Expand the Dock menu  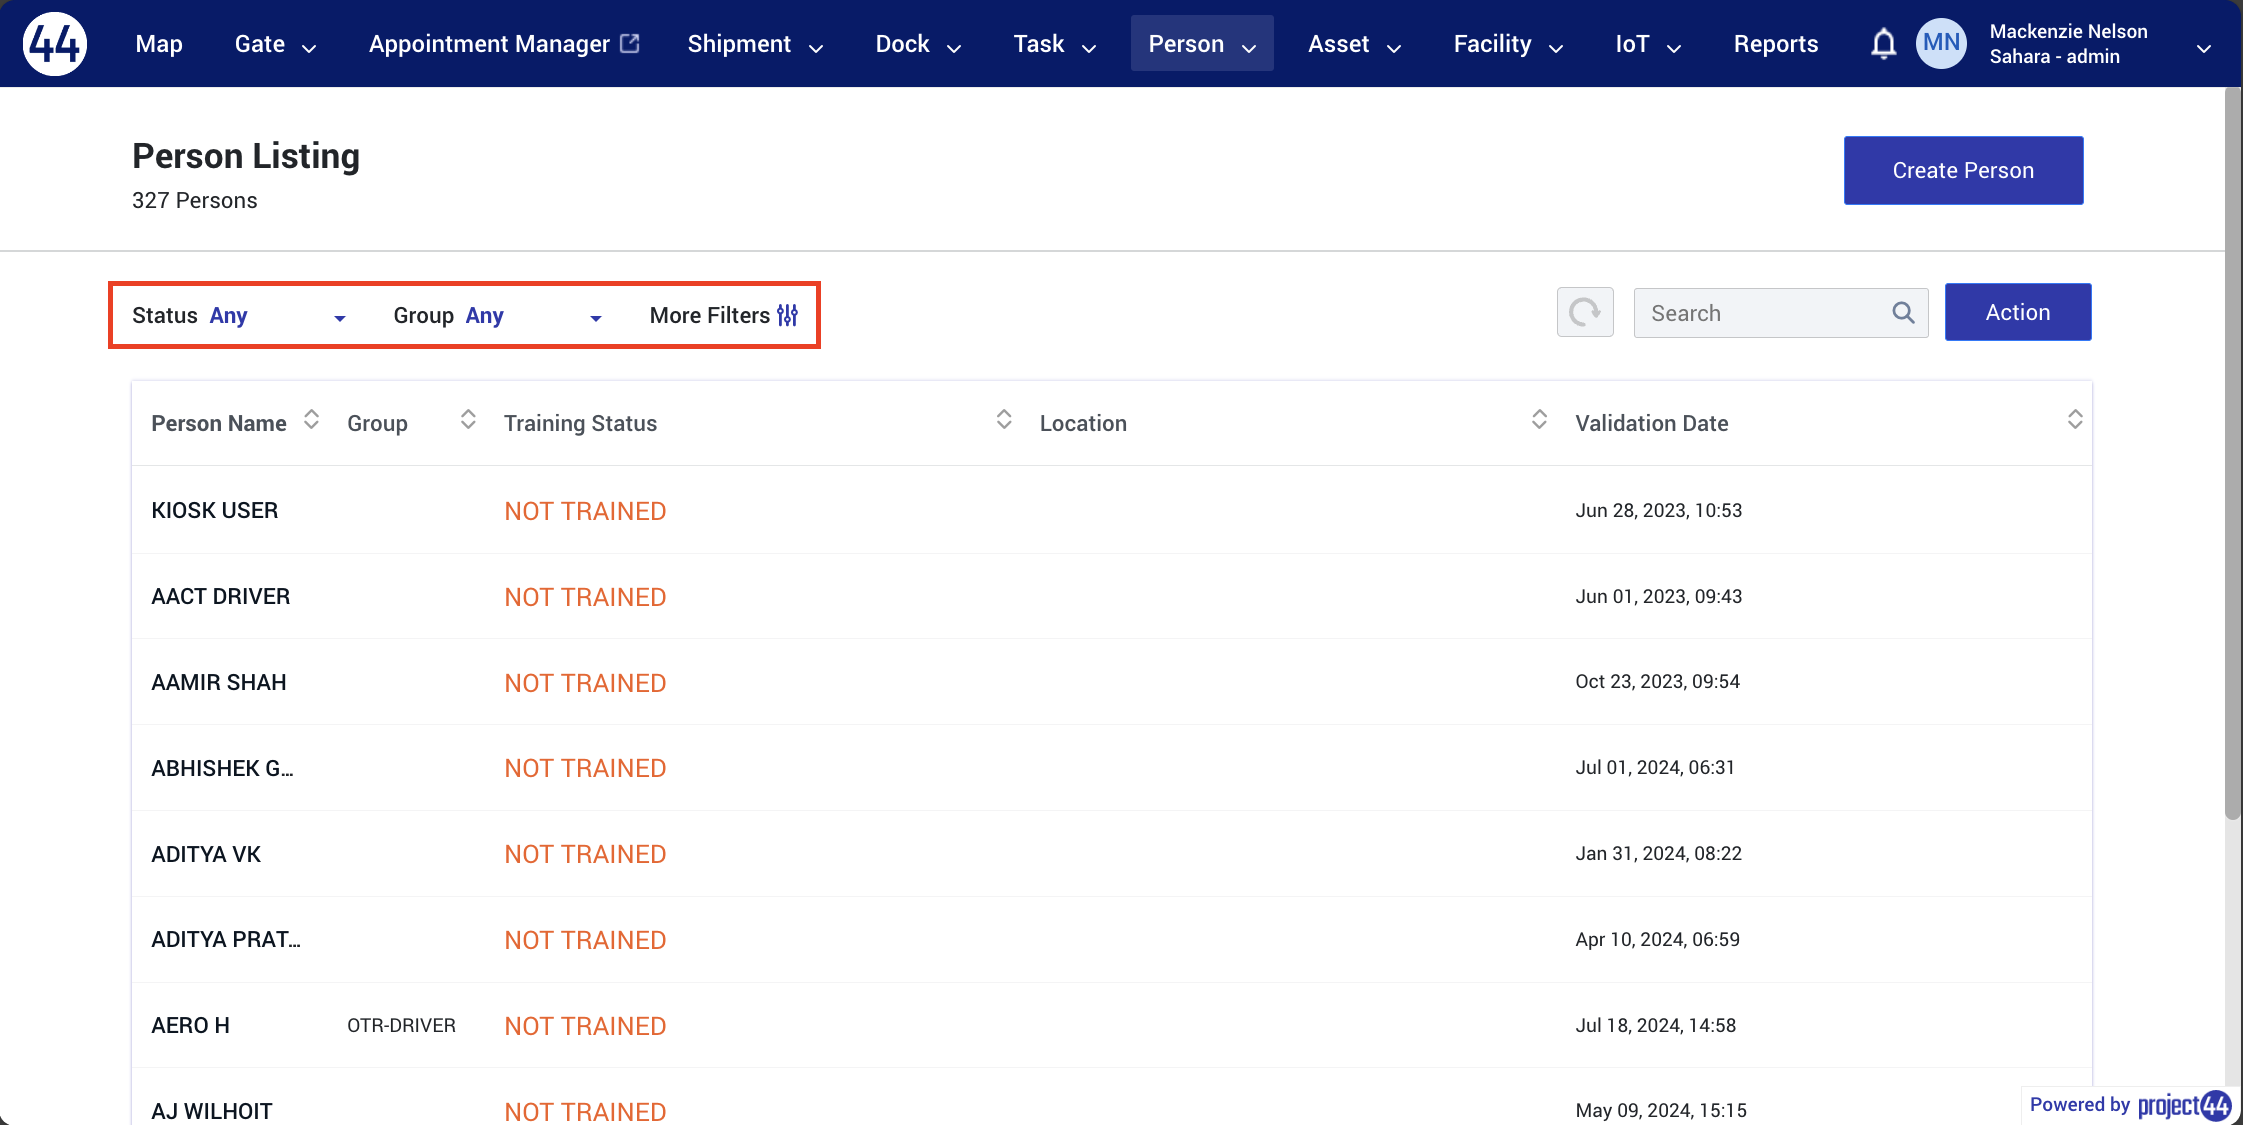[x=918, y=44]
